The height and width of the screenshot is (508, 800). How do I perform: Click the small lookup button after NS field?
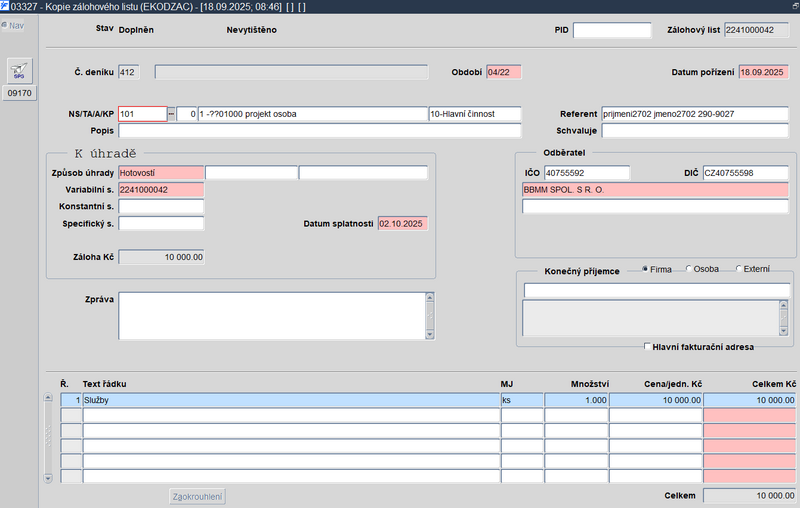(x=171, y=114)
